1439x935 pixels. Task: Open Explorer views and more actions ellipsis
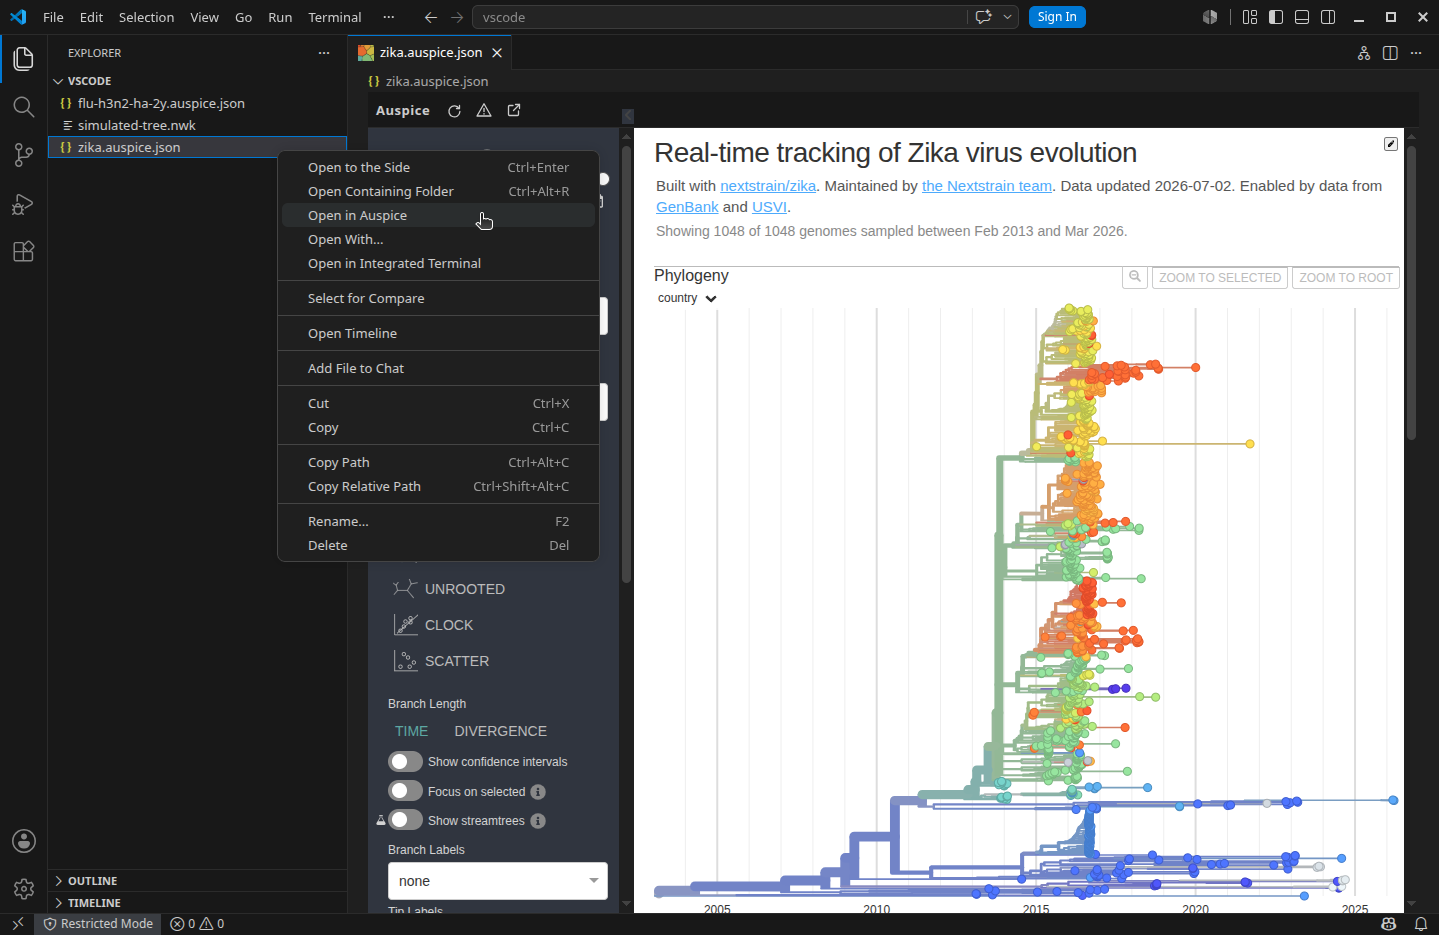pos(323,53)
